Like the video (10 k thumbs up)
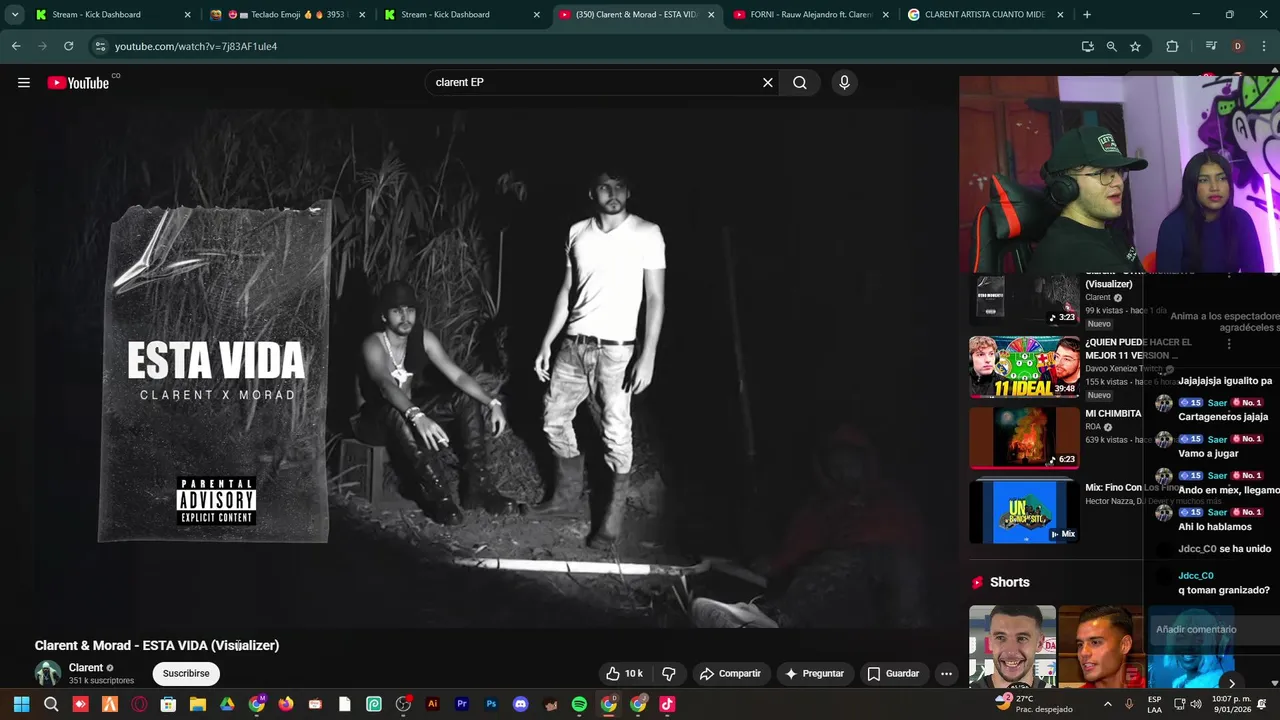 click(x=625, y=674)
